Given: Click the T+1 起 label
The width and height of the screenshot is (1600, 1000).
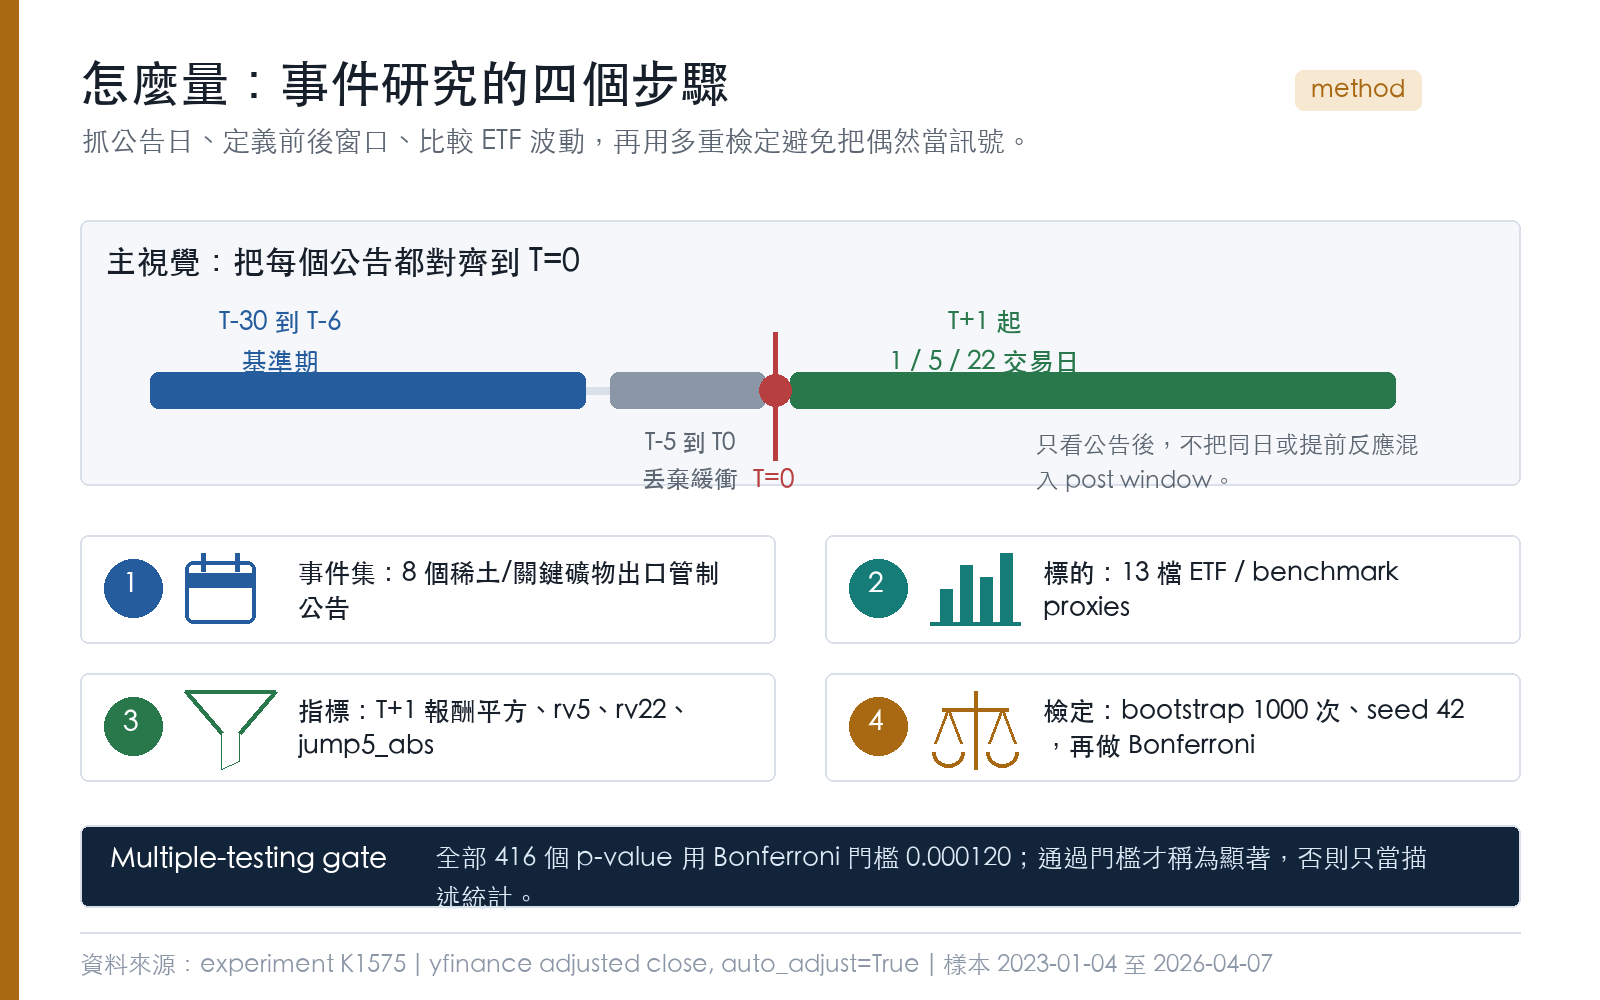Looking at the screenshot, I should 984,321.
